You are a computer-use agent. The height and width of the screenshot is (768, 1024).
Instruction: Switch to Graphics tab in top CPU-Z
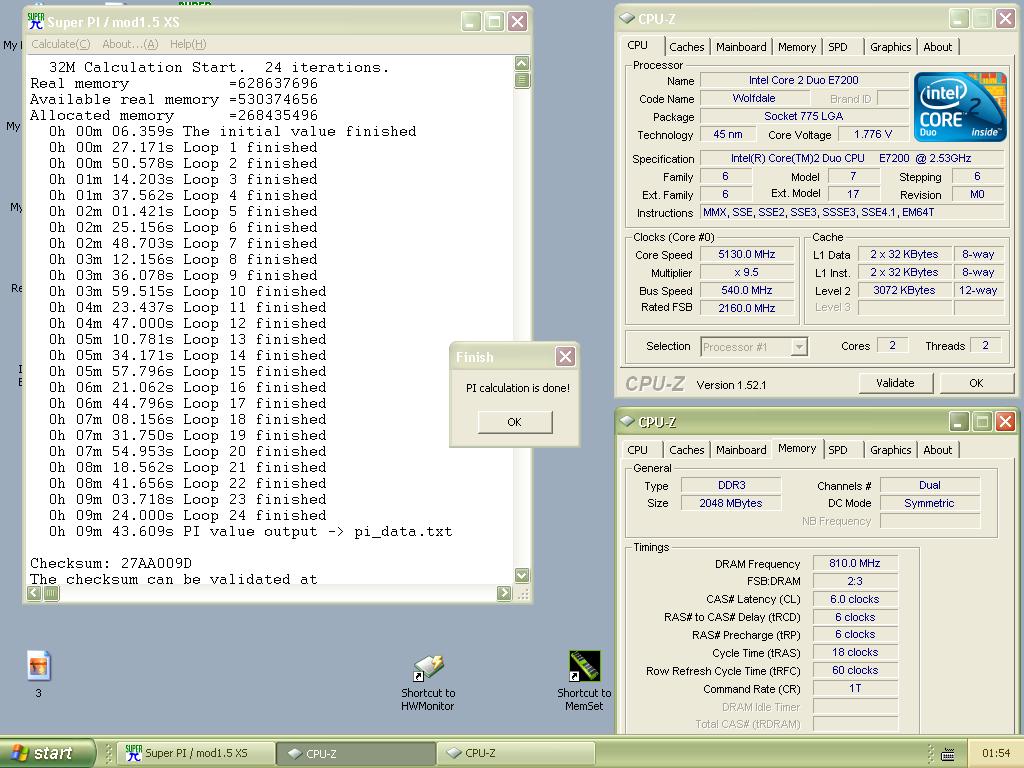[x=891, y=47]
